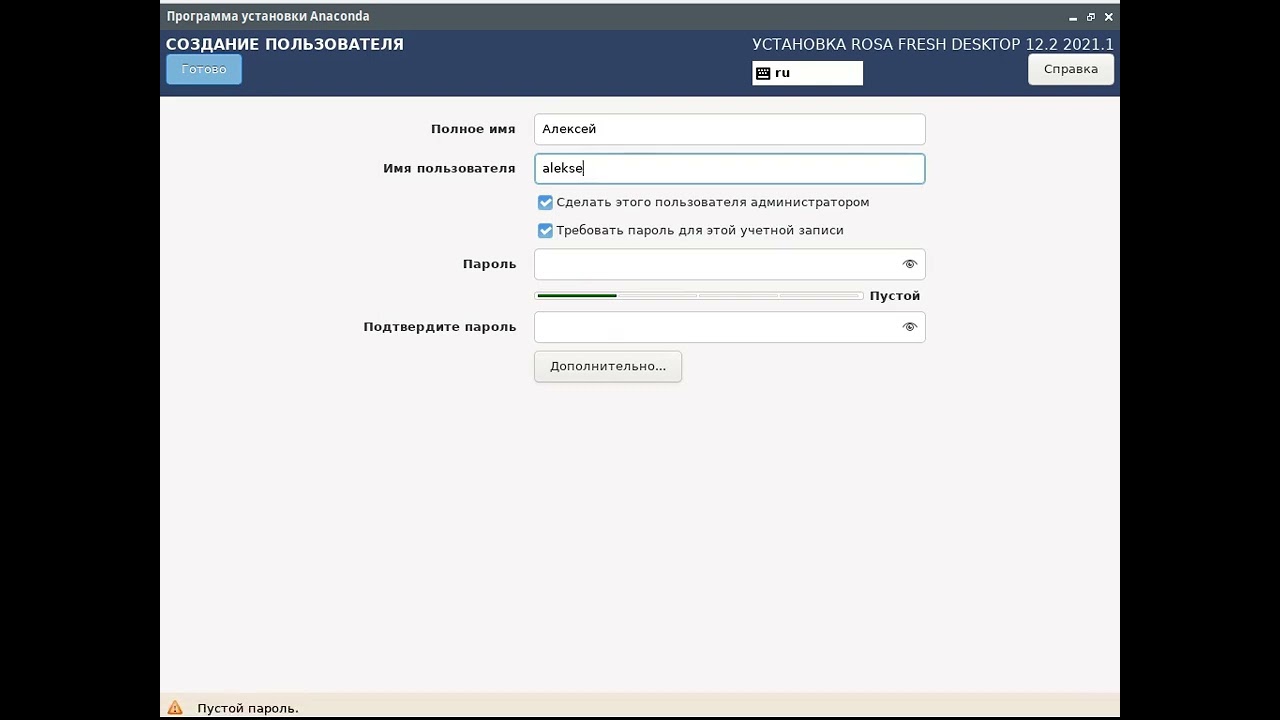Click the 'Пустой' strength label
1280x720 pixels.
coord(895,296)
